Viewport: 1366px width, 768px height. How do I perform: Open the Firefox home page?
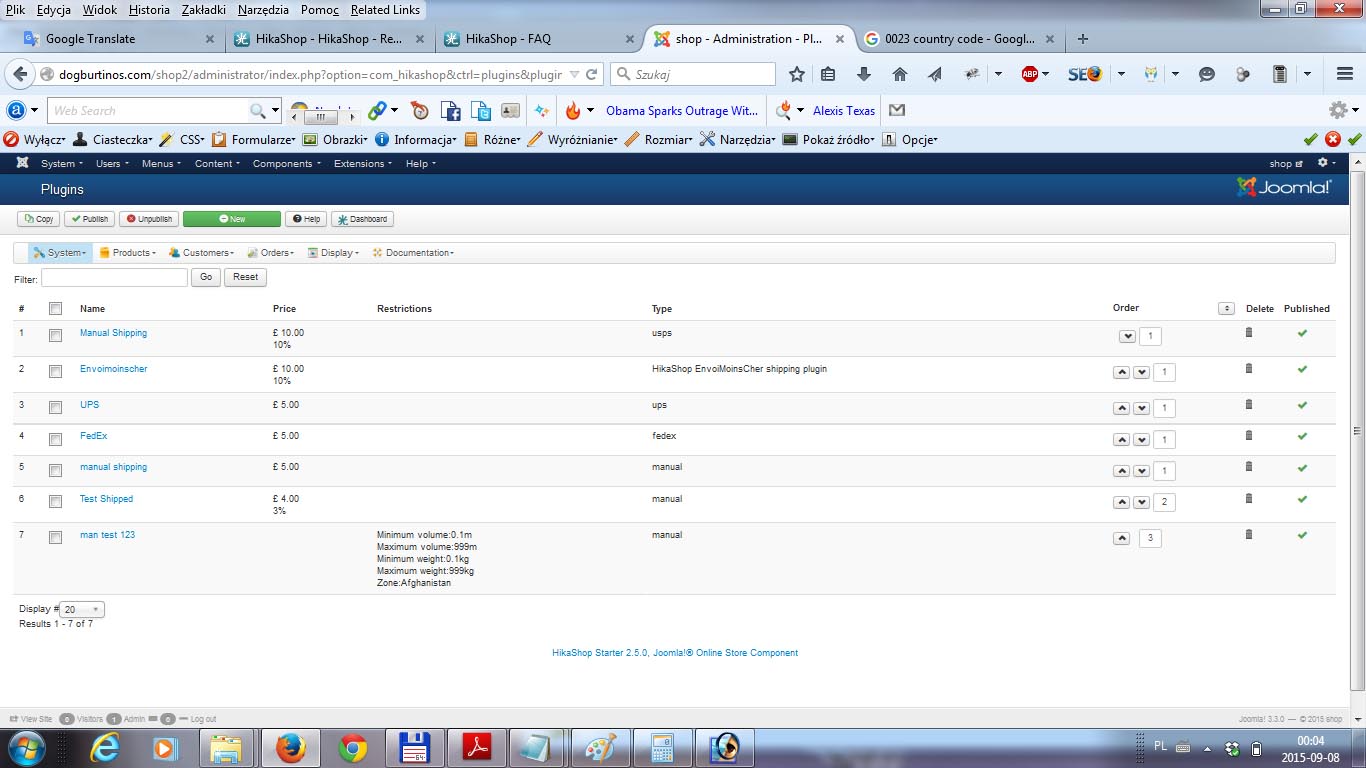point(900,74)
